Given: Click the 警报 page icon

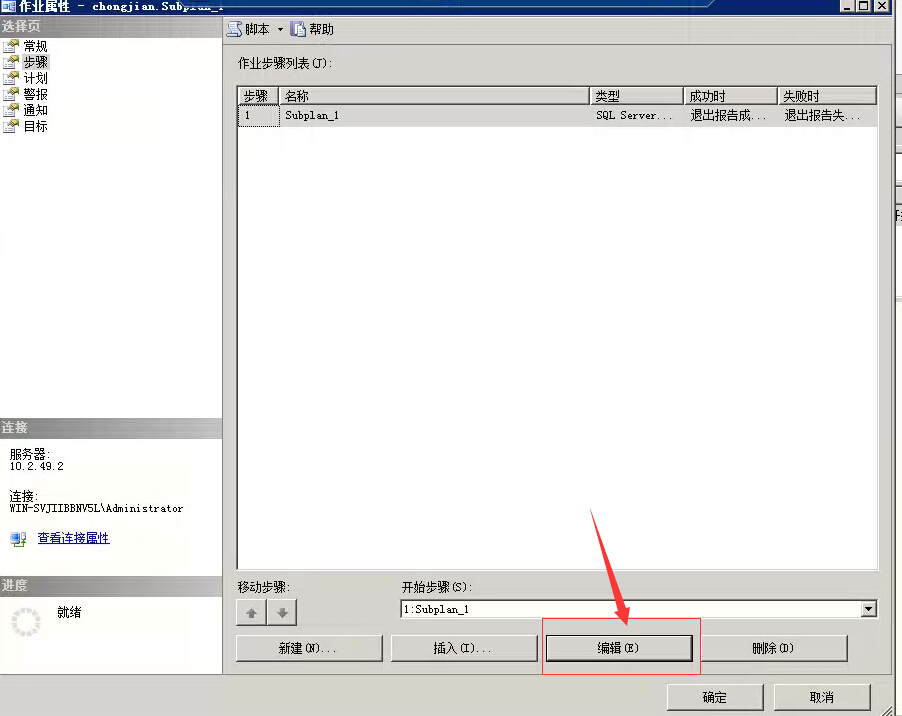Looking at the screenshot, I should tap(11, 94).
